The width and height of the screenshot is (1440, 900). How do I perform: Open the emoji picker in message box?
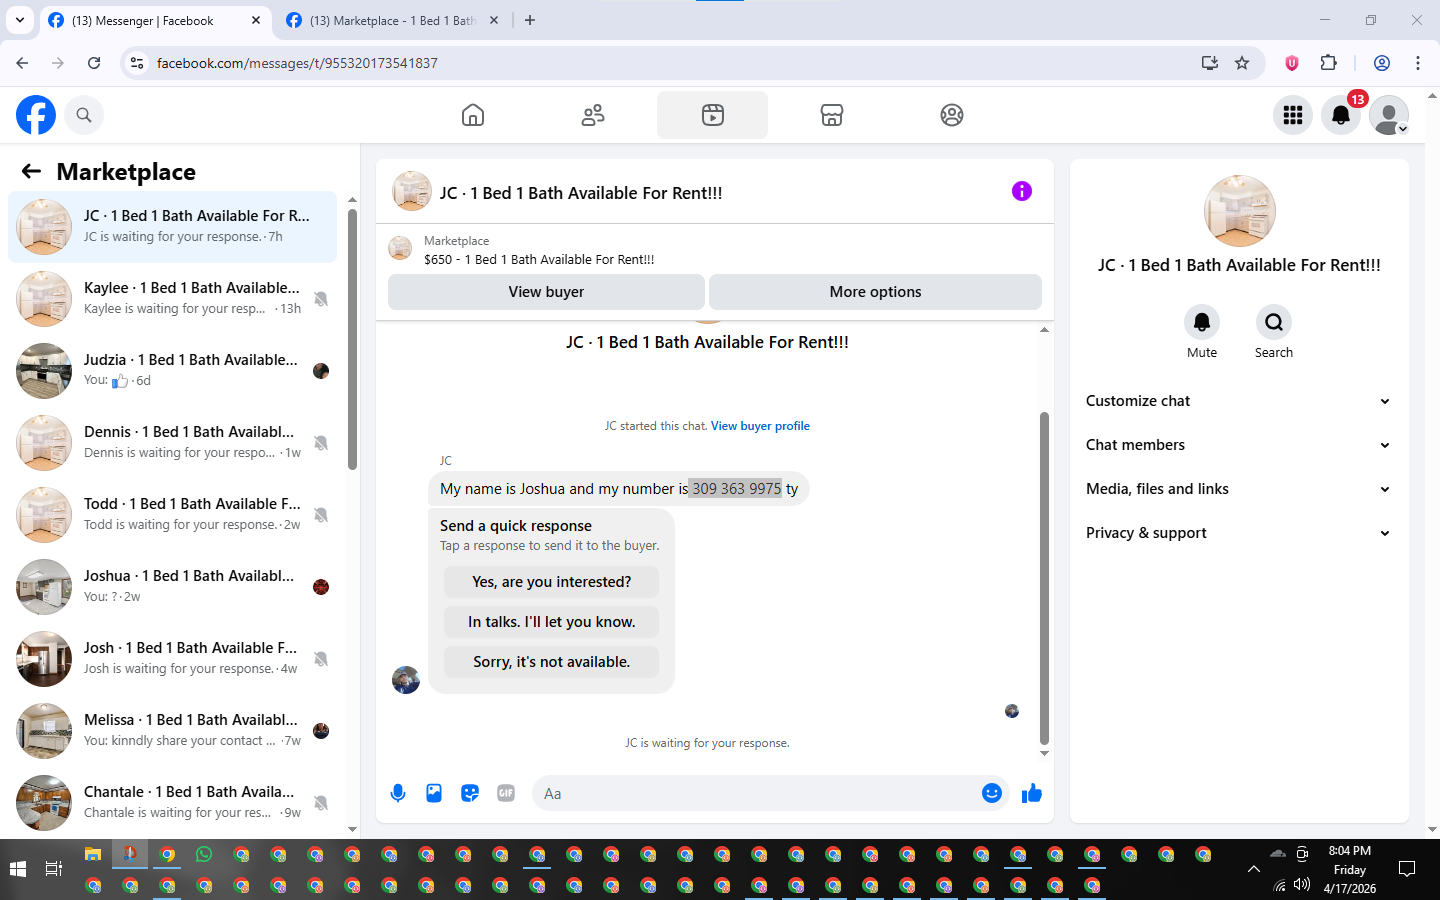pyautogui.click(x=991, y=793)
